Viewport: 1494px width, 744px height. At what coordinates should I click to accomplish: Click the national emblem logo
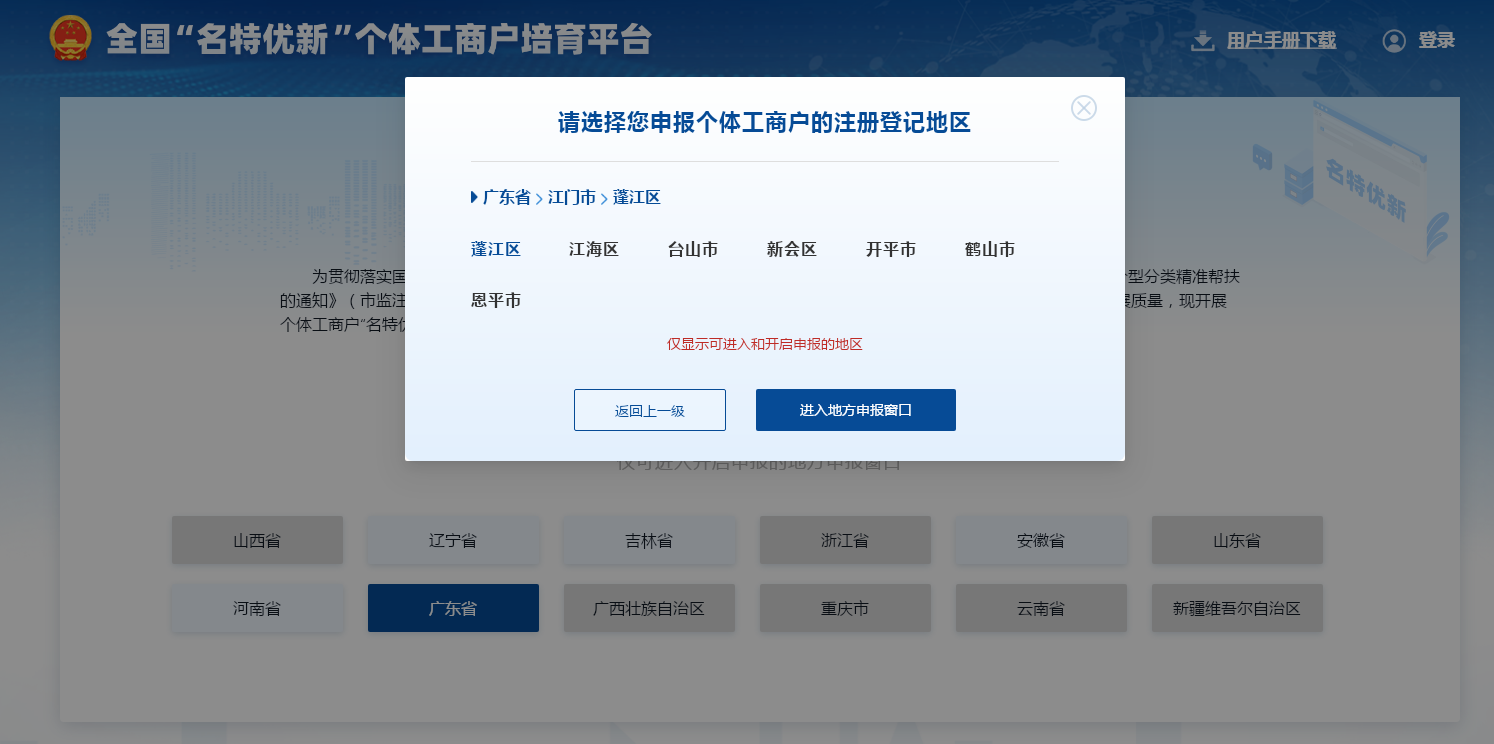pyautogui.click(x=69, y=40)
